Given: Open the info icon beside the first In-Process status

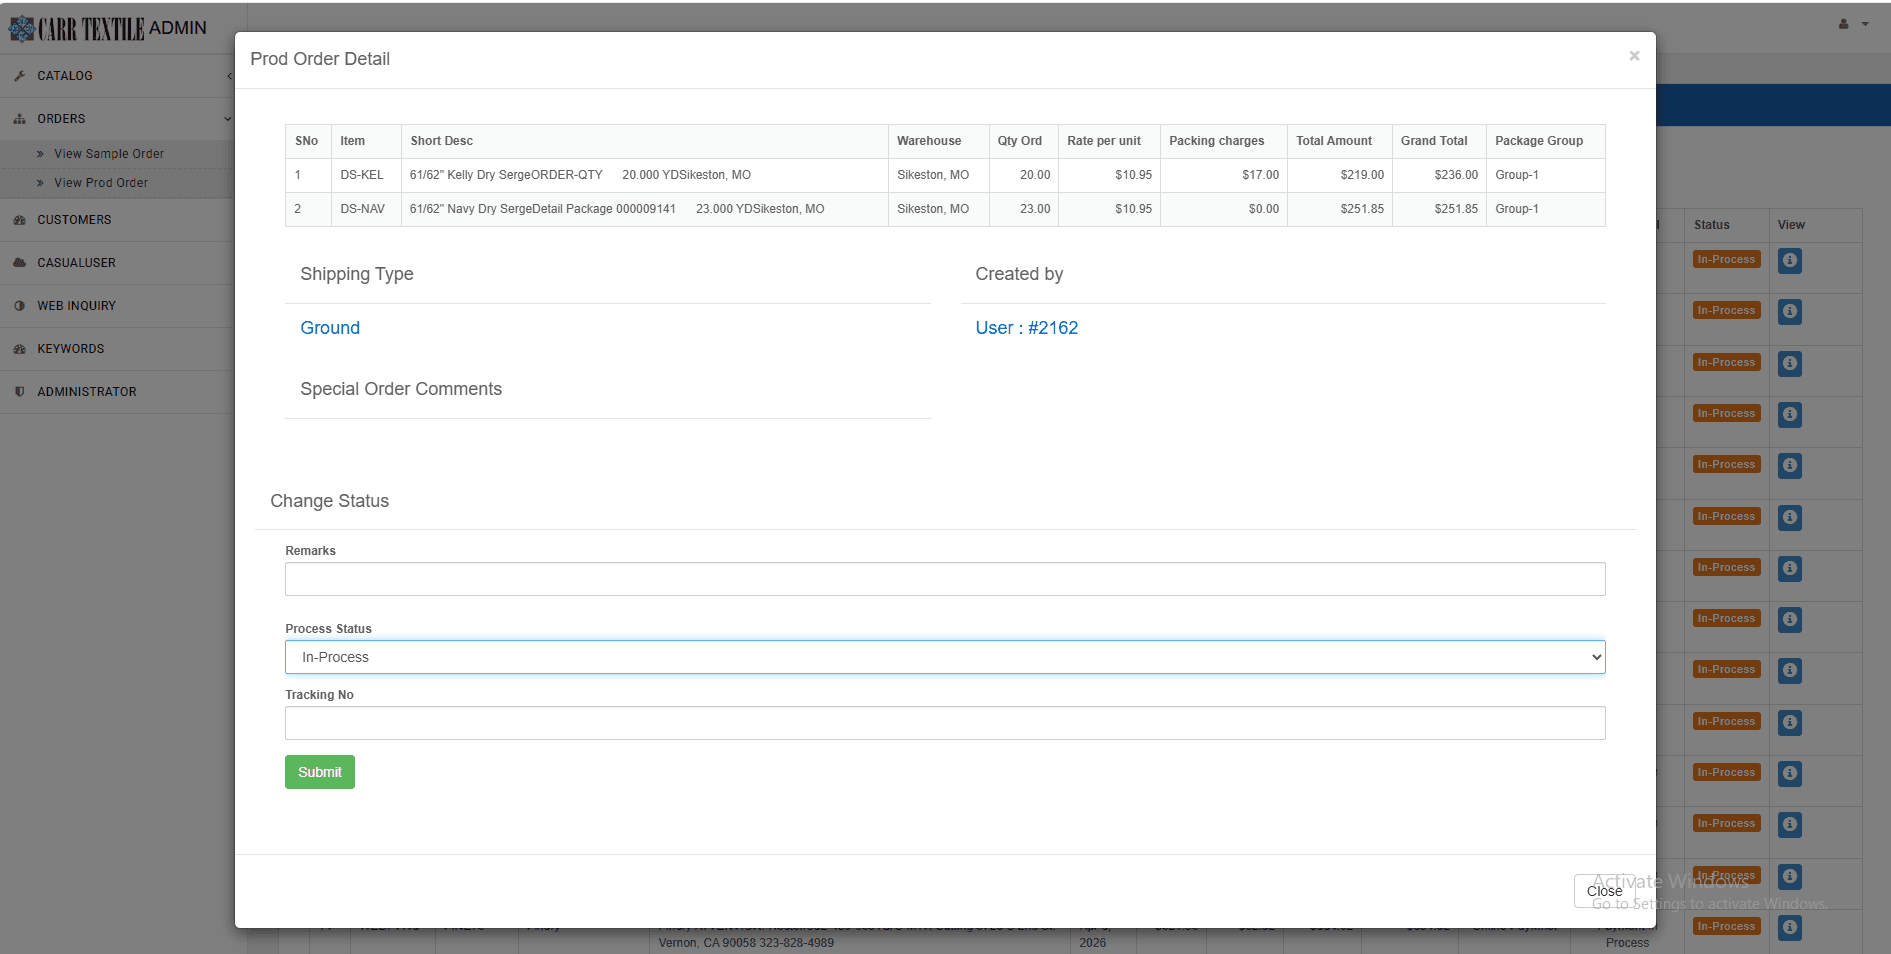Looking at the screenshot, I should point(1789,261).
